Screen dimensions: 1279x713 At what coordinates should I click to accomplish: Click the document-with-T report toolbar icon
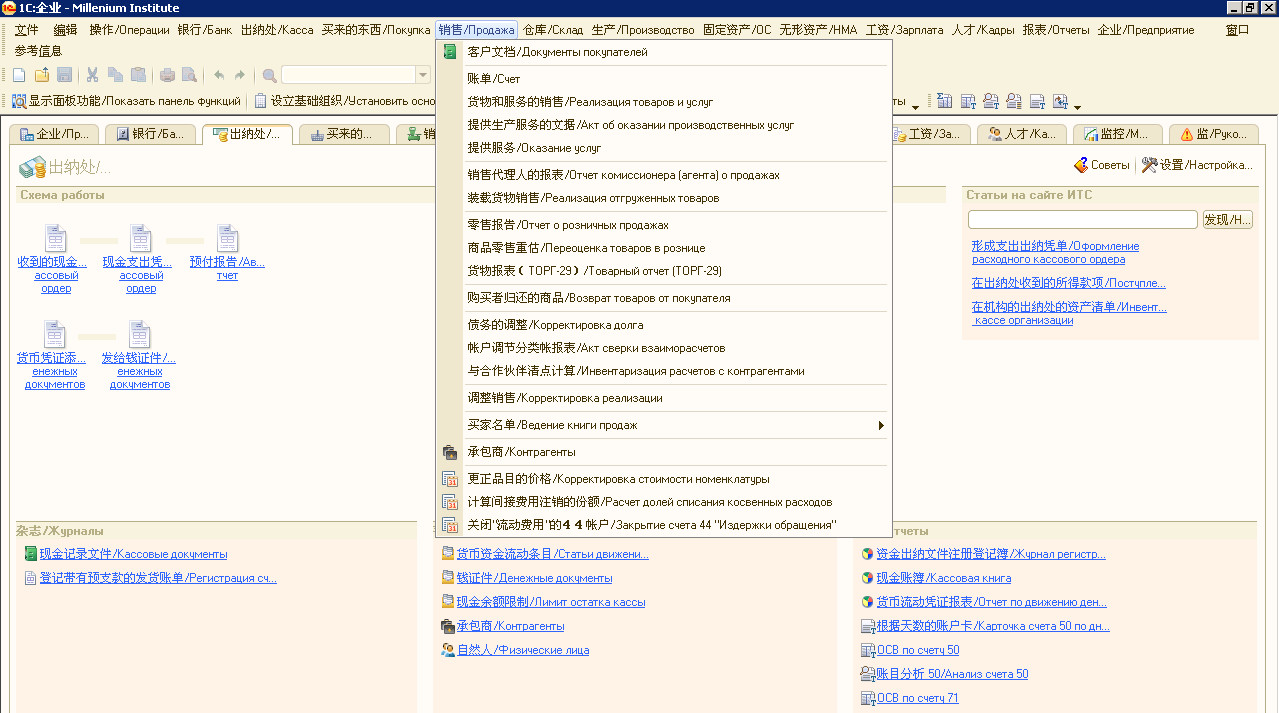(1037, 101)
